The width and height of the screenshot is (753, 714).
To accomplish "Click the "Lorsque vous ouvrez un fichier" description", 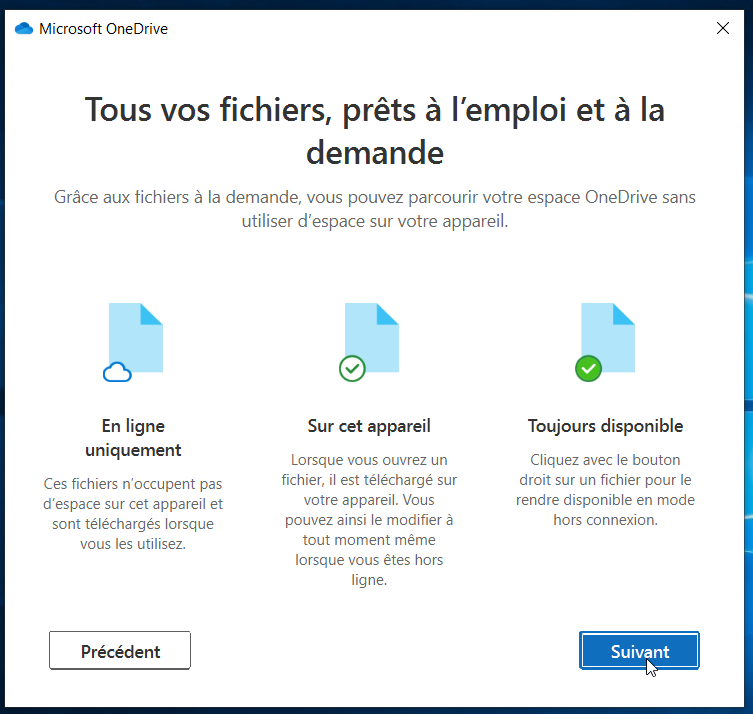I will [369, 520].
